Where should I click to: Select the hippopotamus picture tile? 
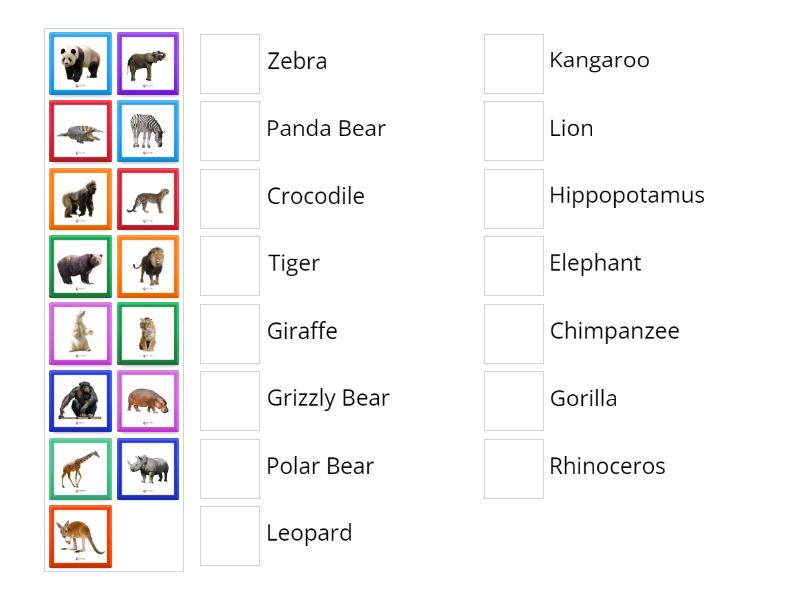point(148,400)
